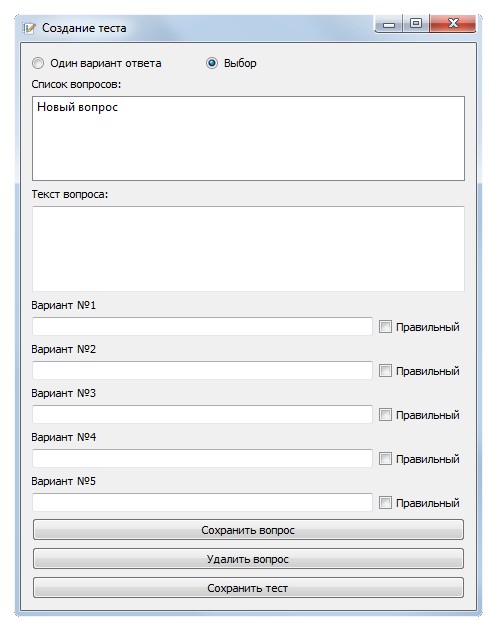Tick the Правильный checkbox for Вариант №5
This screenshot has width=497, height=629.
[385, 503]
